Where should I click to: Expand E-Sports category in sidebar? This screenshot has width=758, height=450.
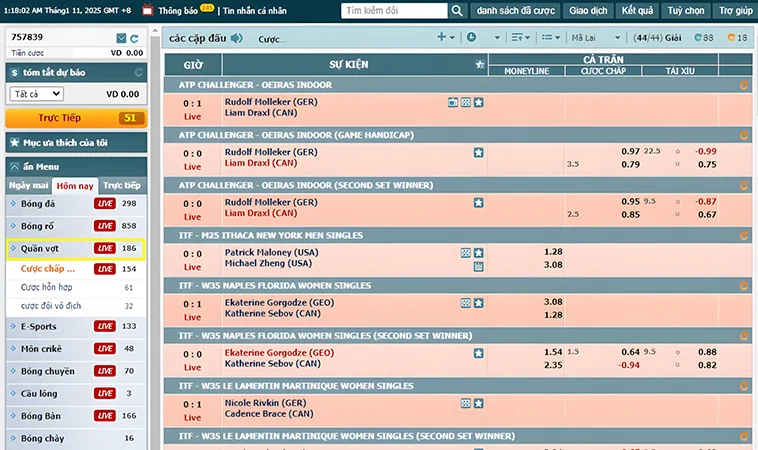coord(76,326)
